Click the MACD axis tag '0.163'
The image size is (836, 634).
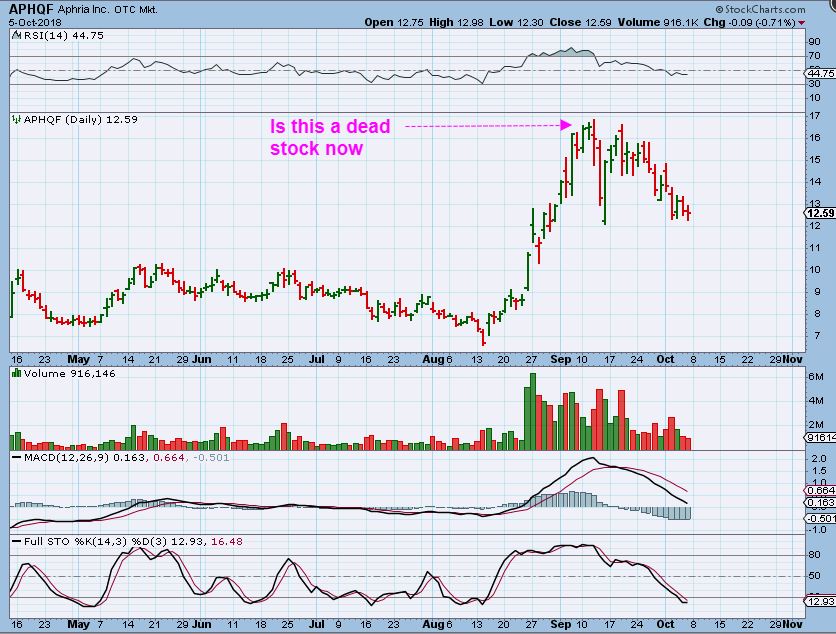click(x=820, y=502)
